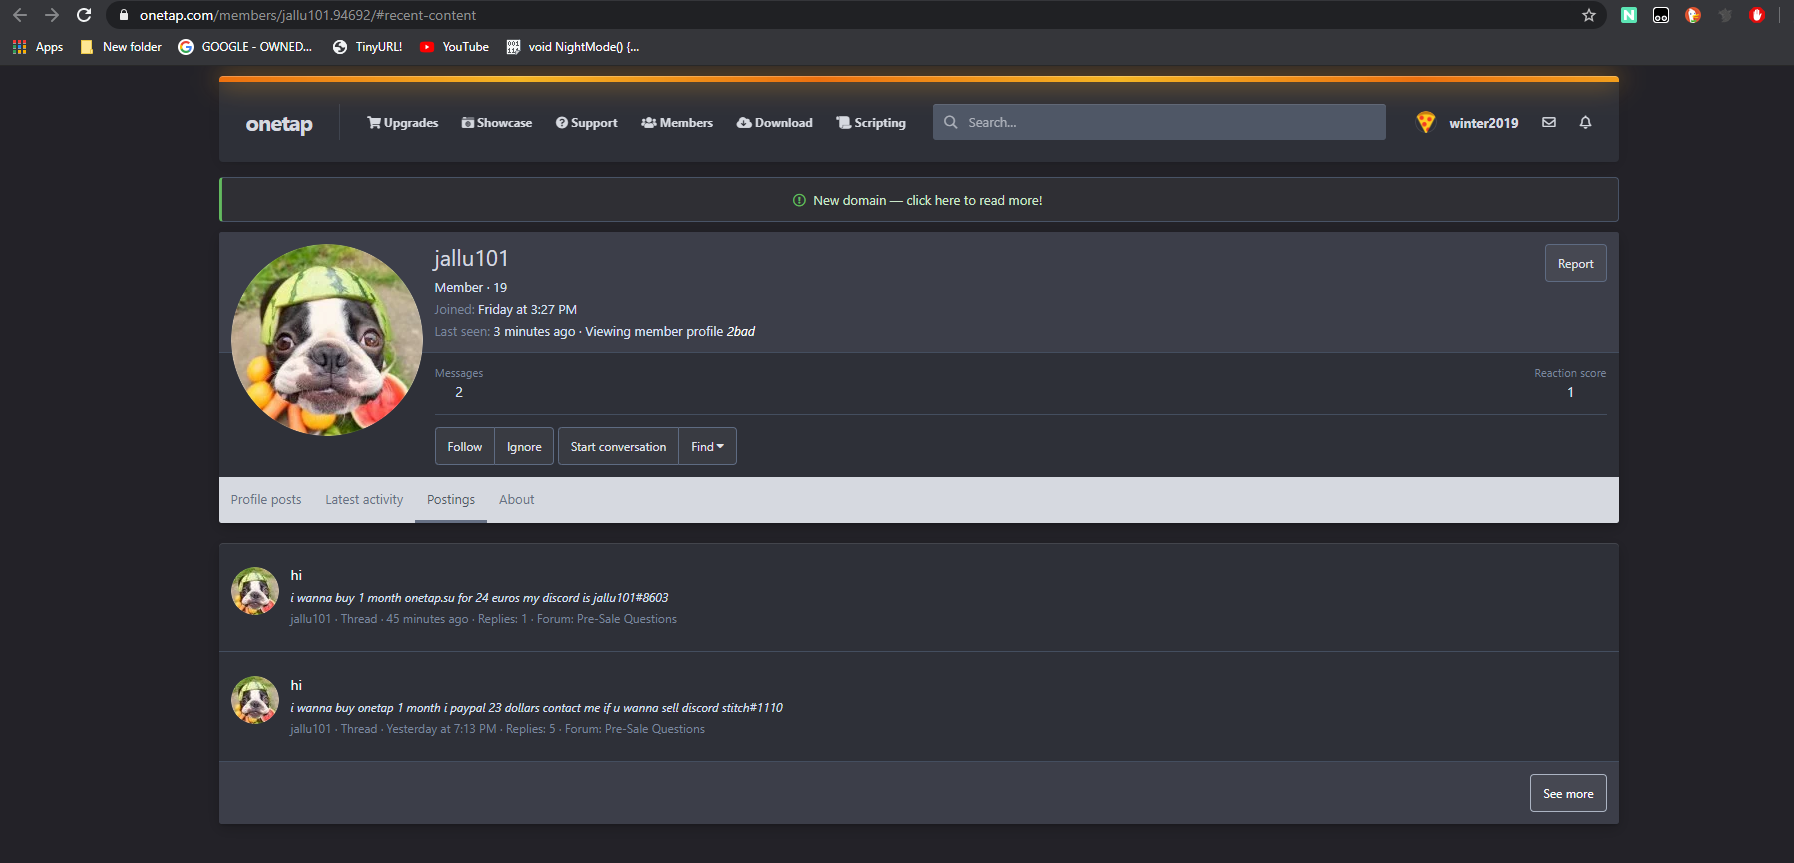Go back with the browser back arrow
Viewport: 1794px width, 863px height.
tap(20, 15)
